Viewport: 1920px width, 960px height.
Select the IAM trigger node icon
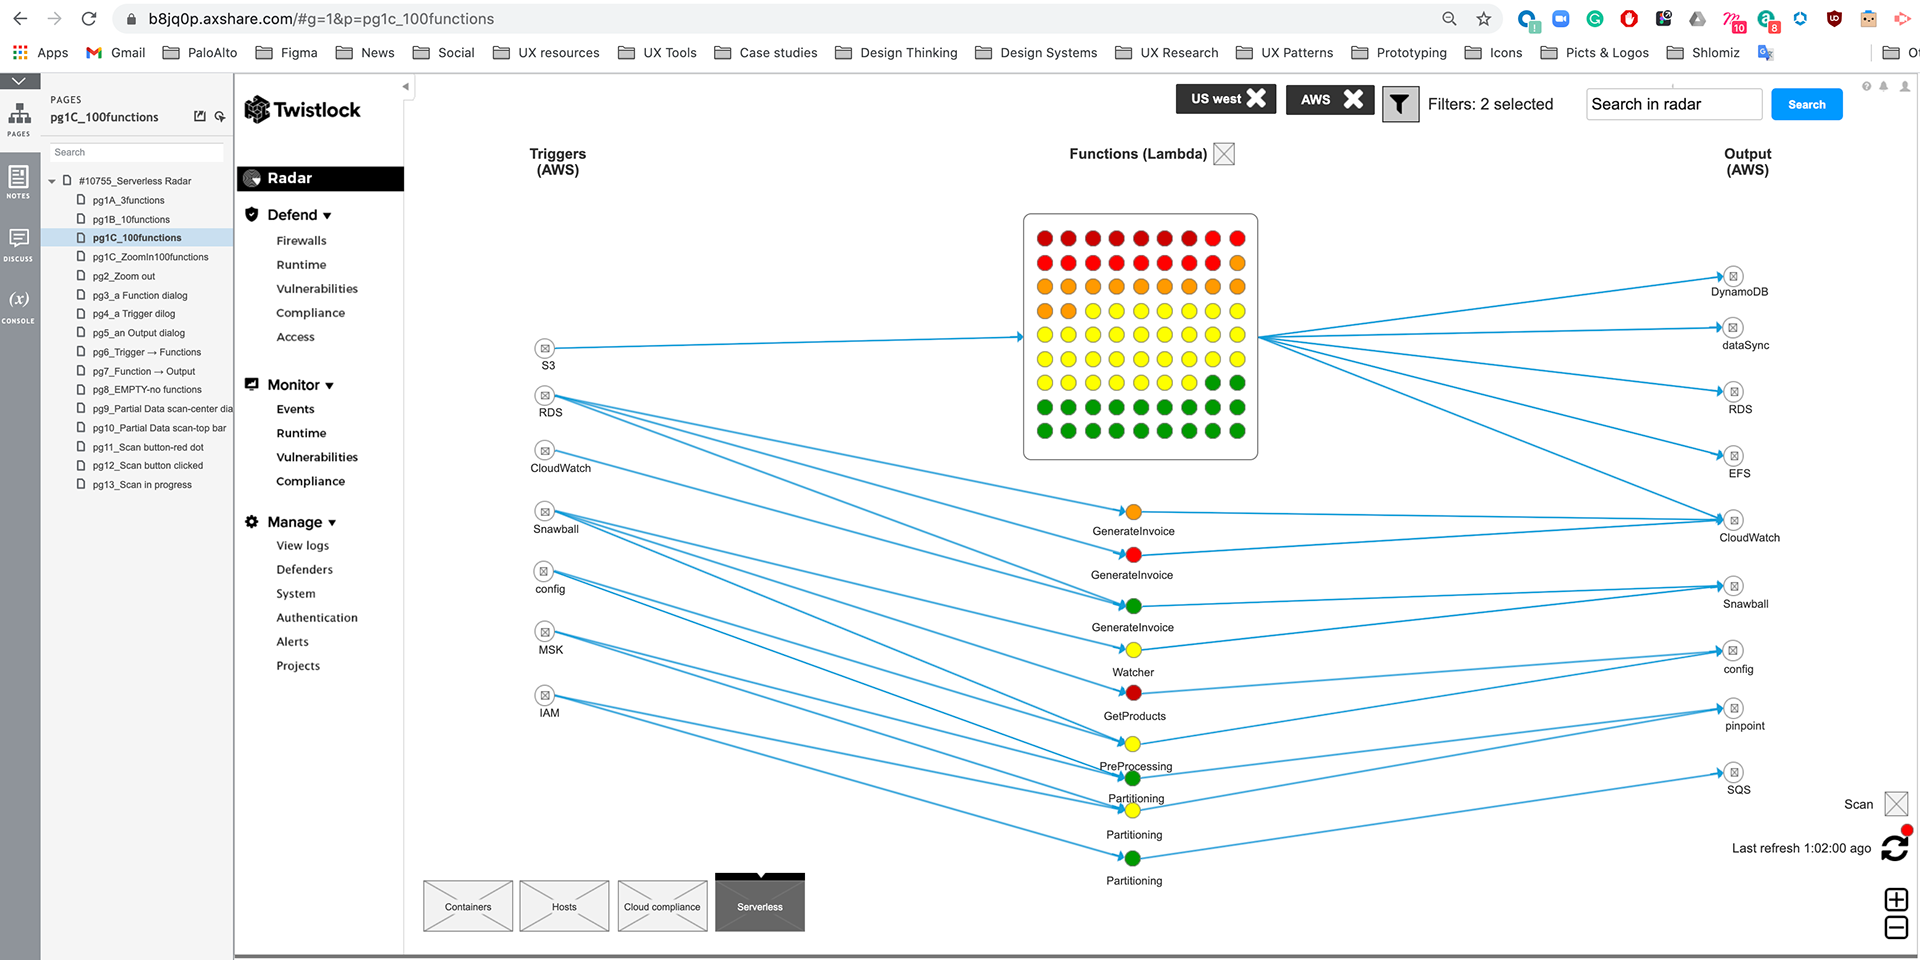[x=544, y=695]
